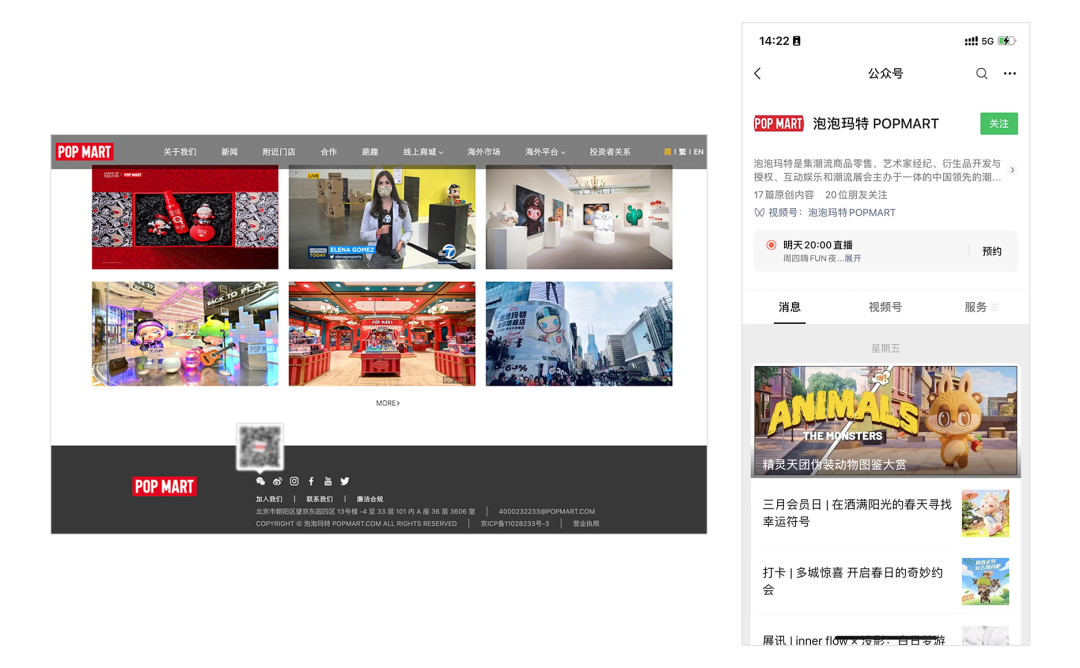Tap the back arrow in WeChat header

pyautogui.click(x=758, y=74)
